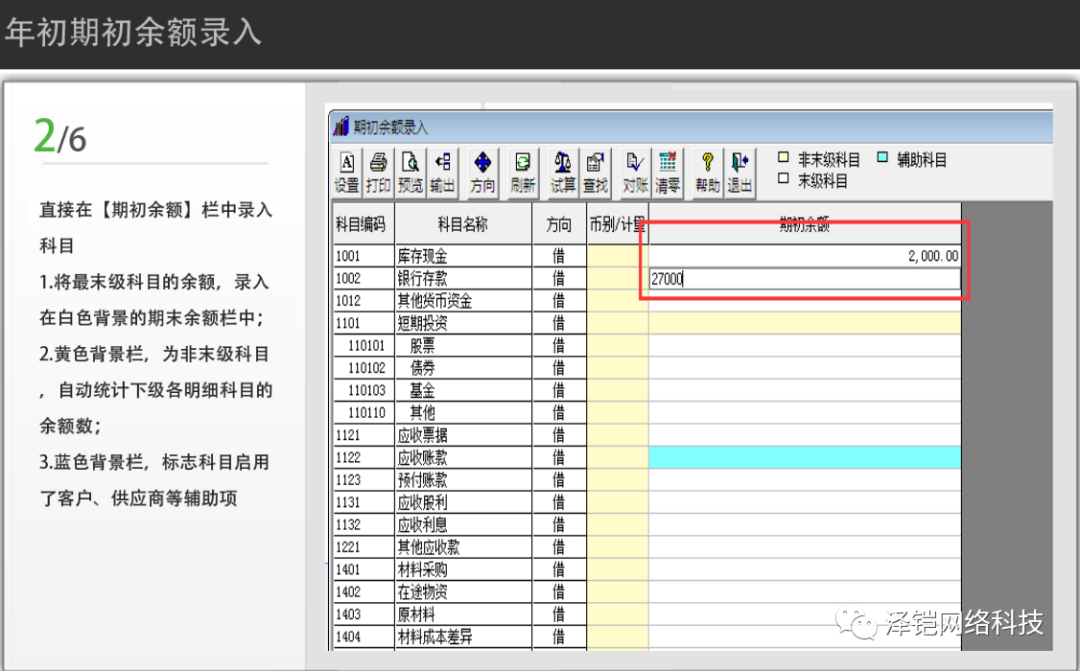Viewport: 1080px width, 671px height.
Task: Click the cyan 辅助科目 legend swatch
Action: click(x=882, y=159)
